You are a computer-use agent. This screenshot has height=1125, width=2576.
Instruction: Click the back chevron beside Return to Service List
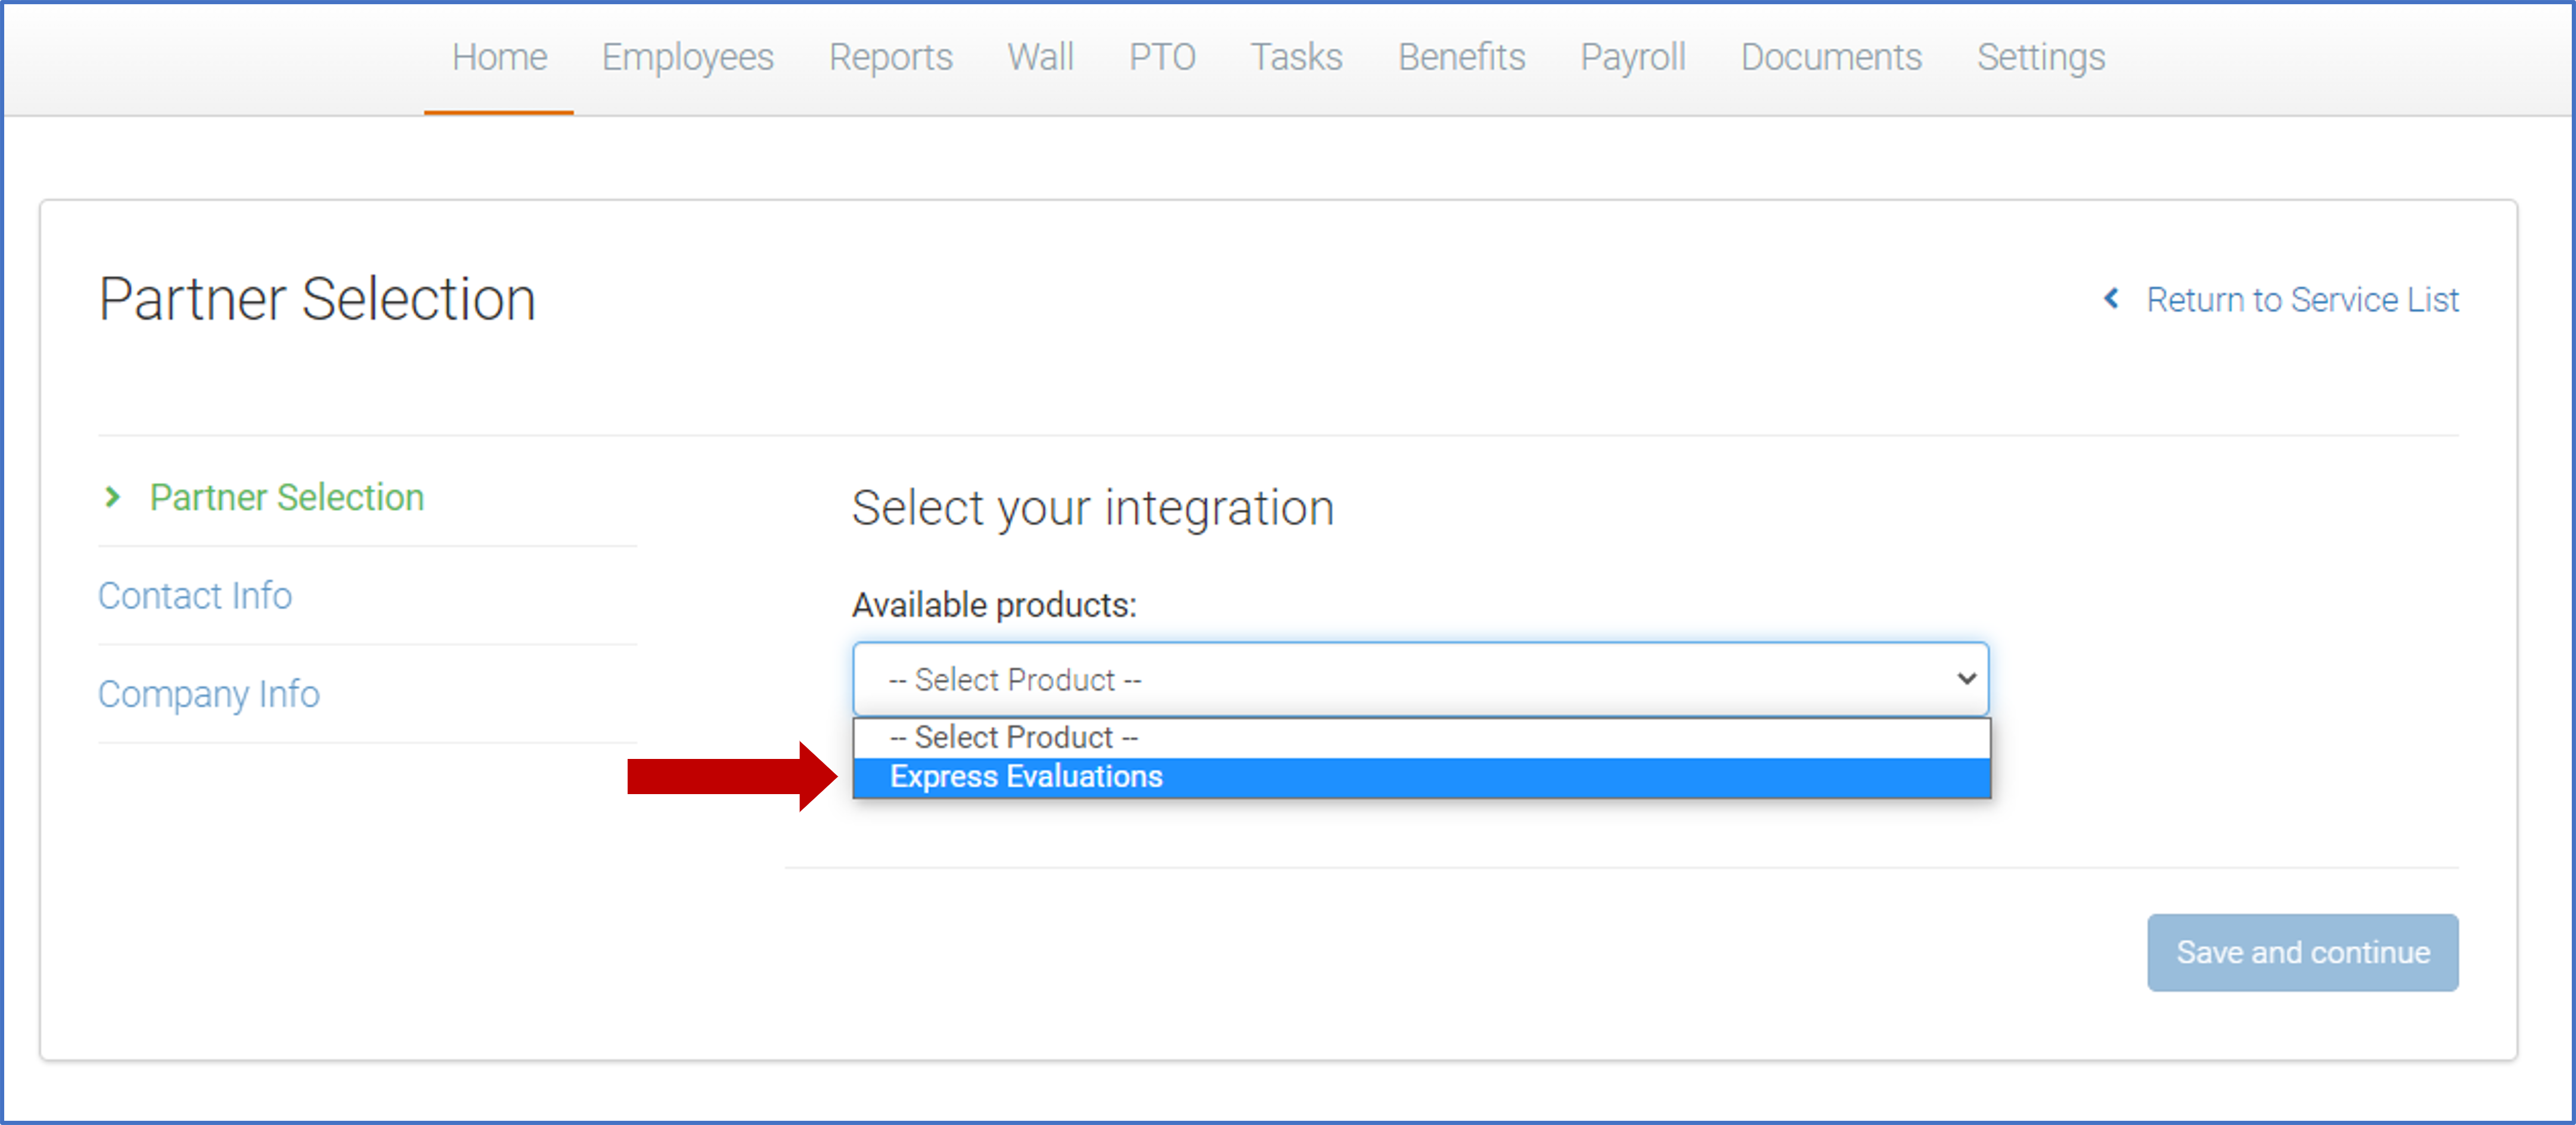[x=2111, y=298]
